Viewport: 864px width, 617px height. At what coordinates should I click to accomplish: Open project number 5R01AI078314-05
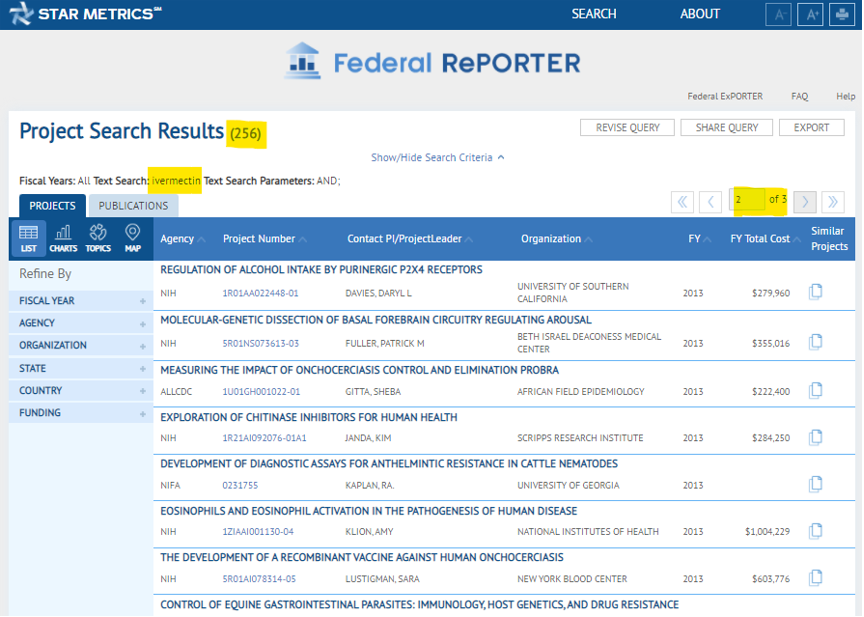(259, 579)
